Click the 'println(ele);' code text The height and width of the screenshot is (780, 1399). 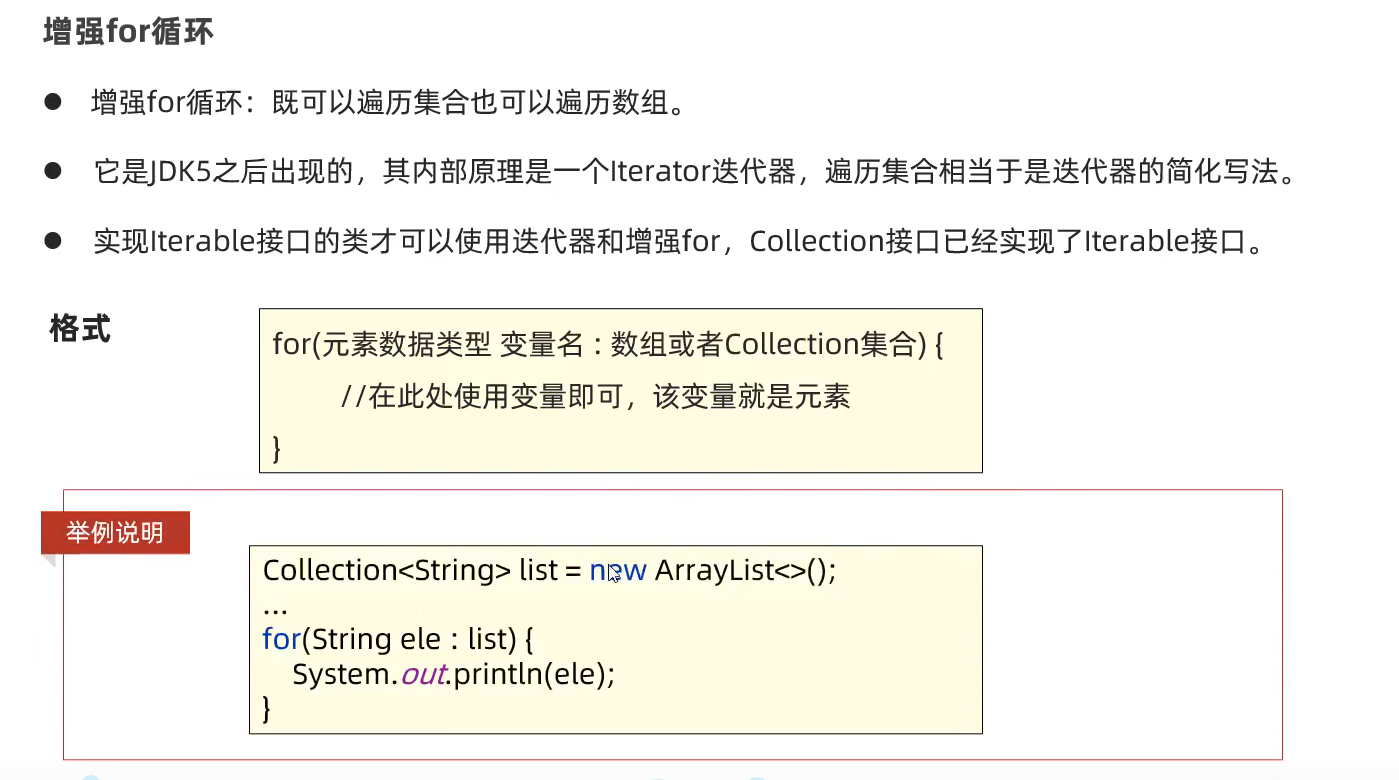[x=534, y=674]
